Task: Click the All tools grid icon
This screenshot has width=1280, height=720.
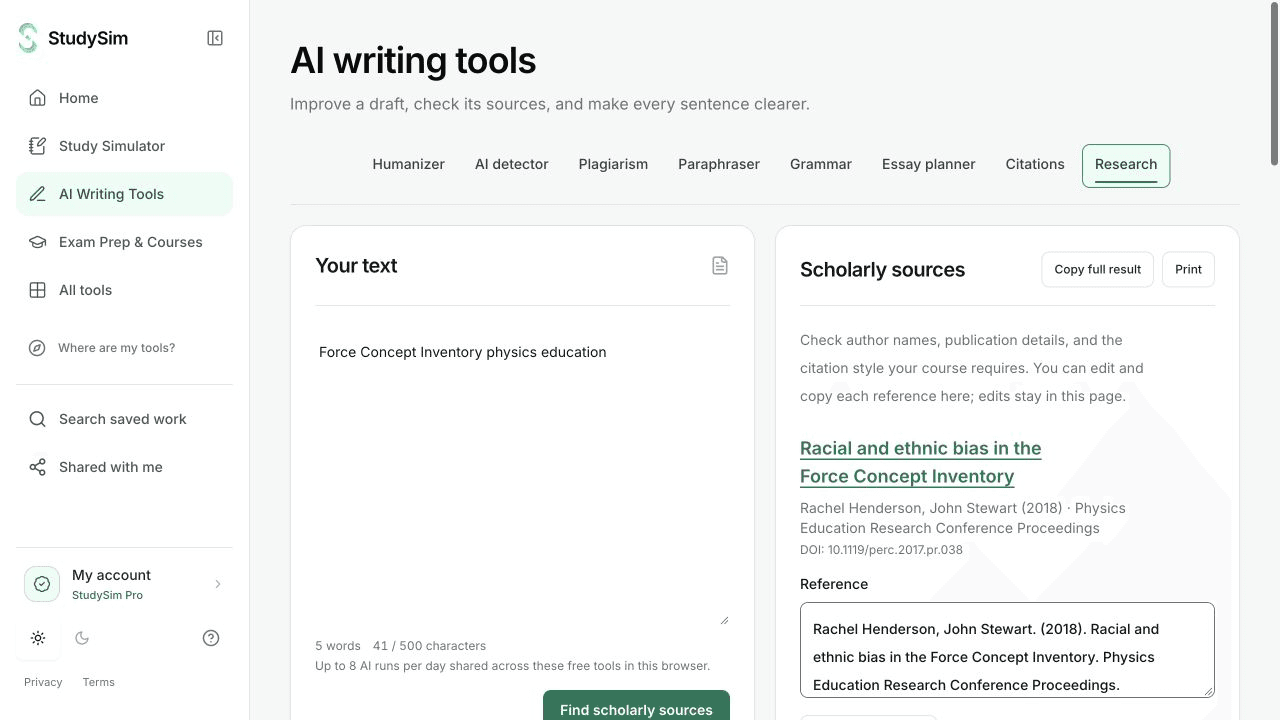Action: (x=37, y=290)
